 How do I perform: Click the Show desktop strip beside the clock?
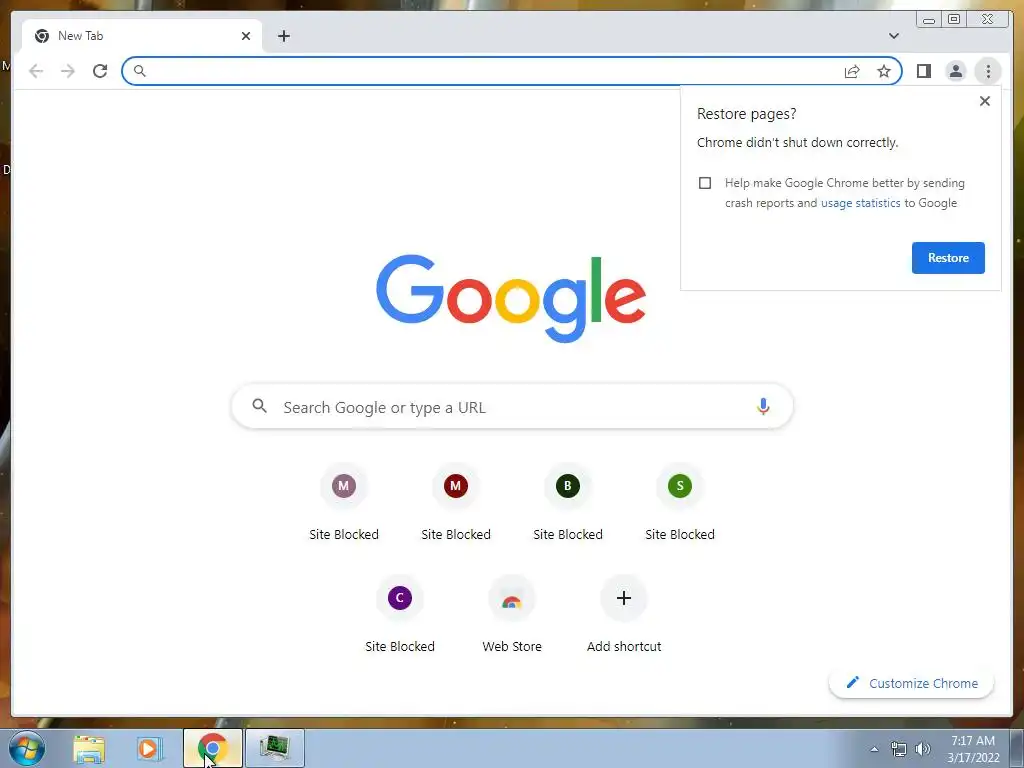(x=1017, y=748)
